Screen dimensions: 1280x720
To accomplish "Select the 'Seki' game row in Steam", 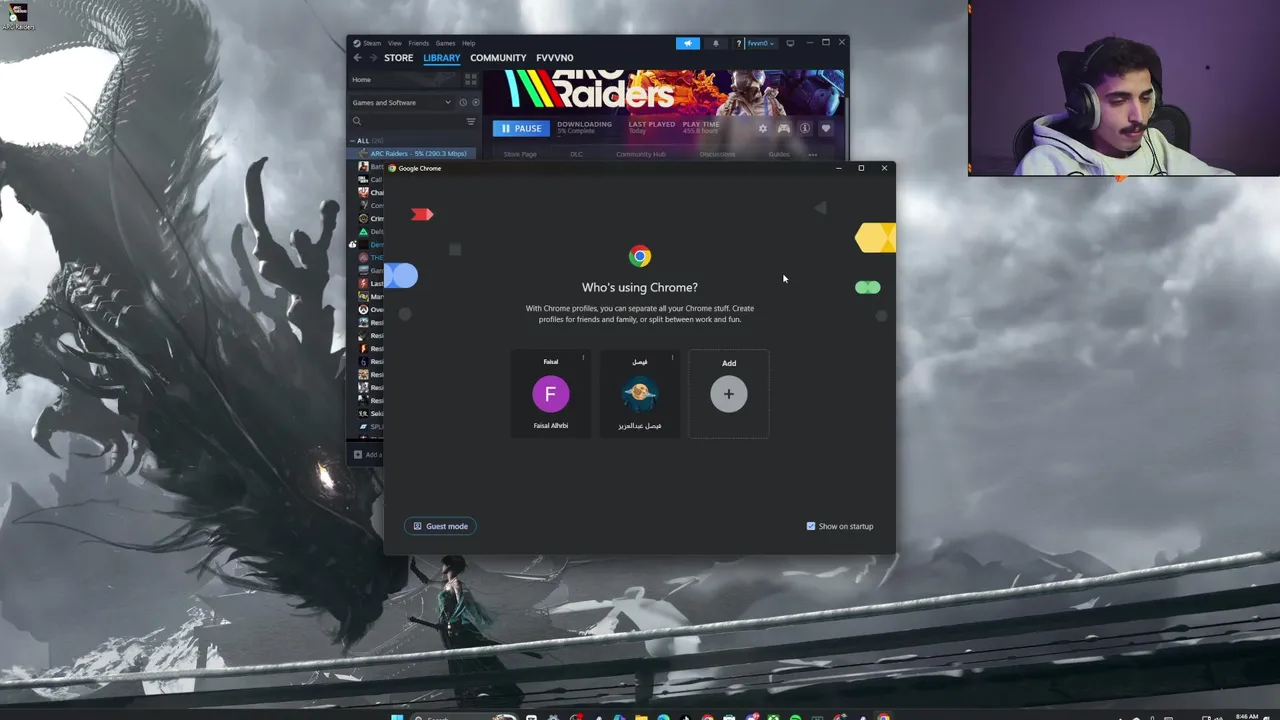I will coord(371,413).
